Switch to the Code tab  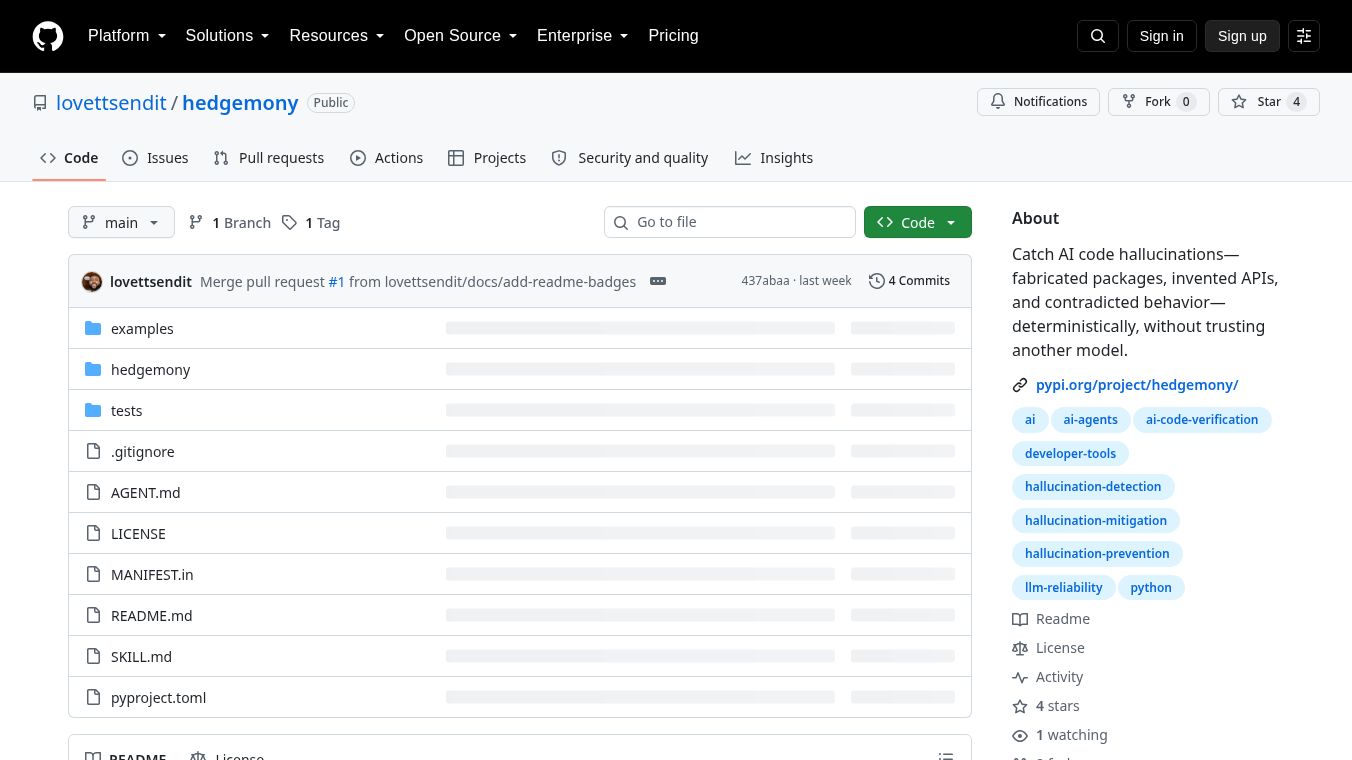point(69,158)
